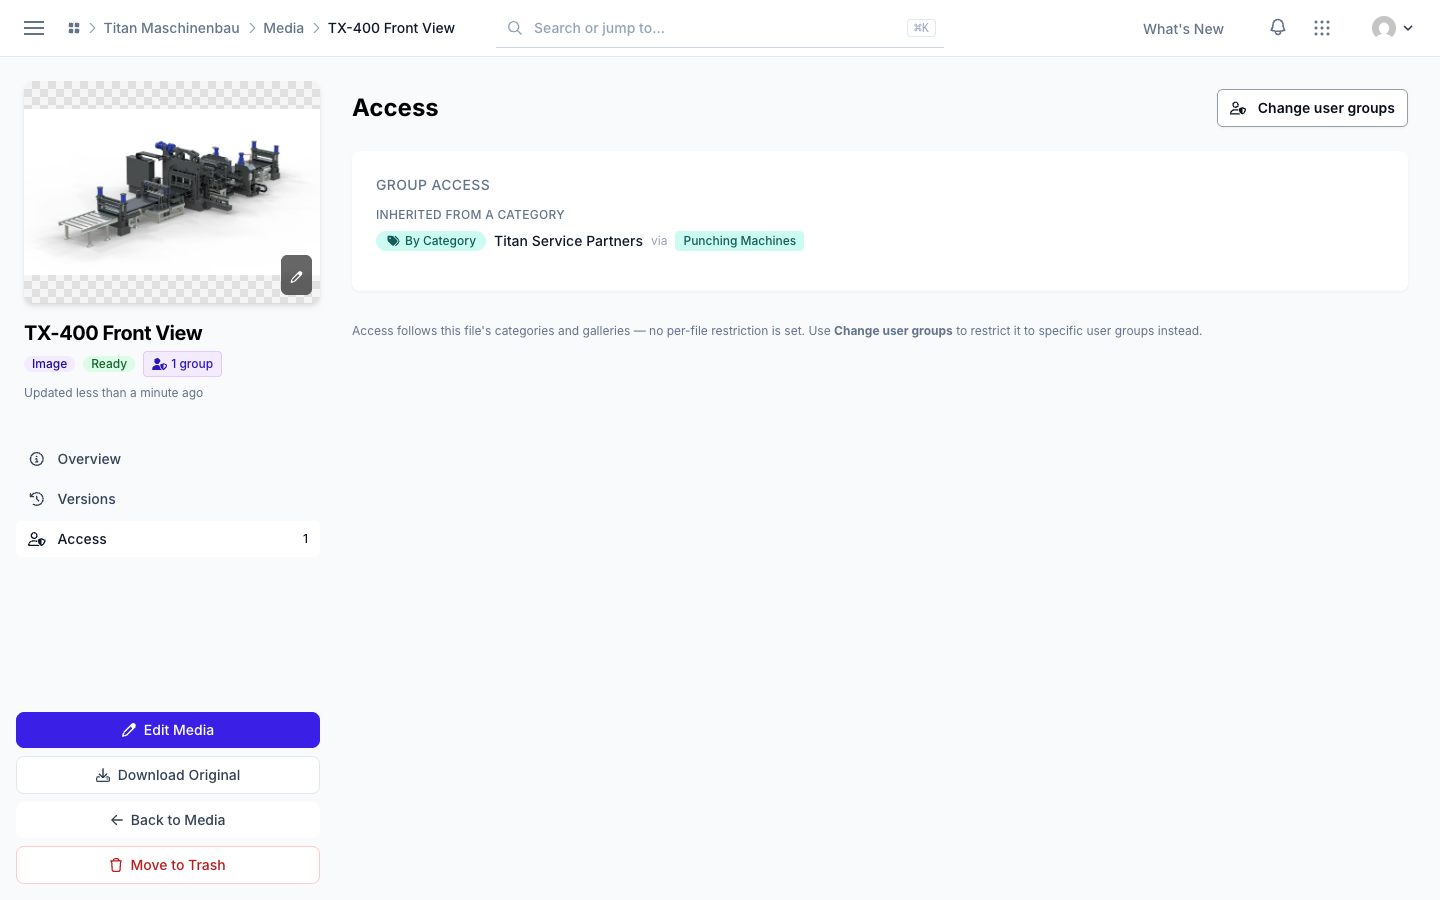Open the apps grid launcher
This screenshot has height=900, width=1440.
tap(1322, 28)
